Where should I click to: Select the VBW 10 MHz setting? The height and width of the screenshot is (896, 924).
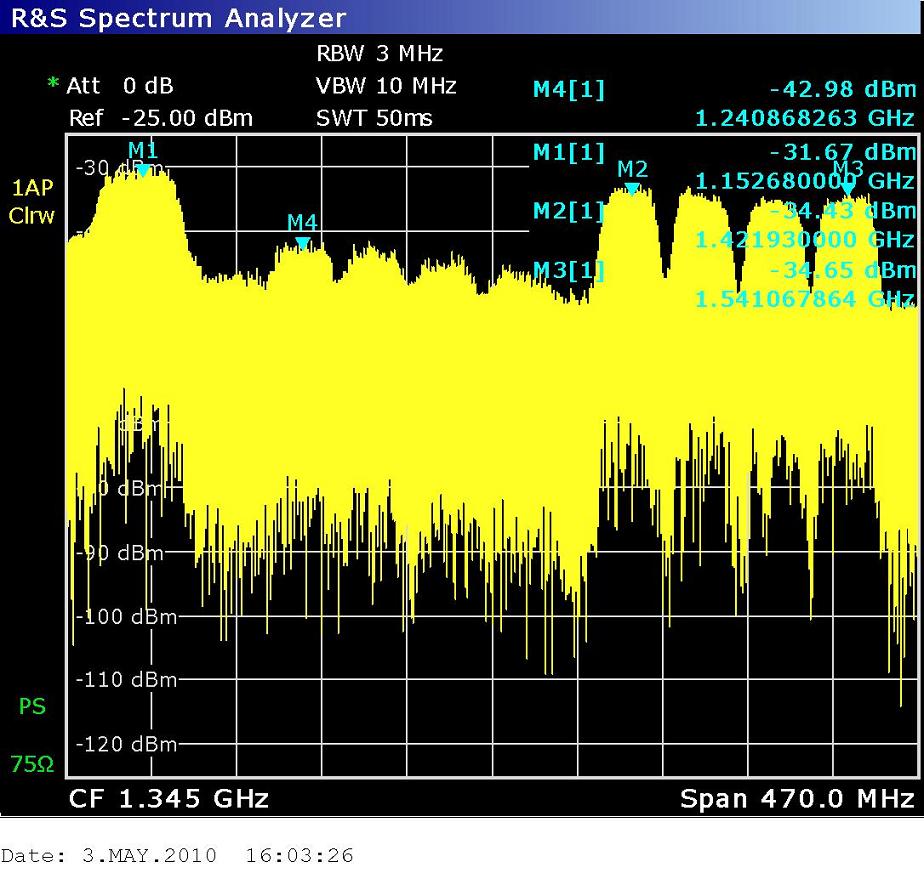[x=385, y=86]
